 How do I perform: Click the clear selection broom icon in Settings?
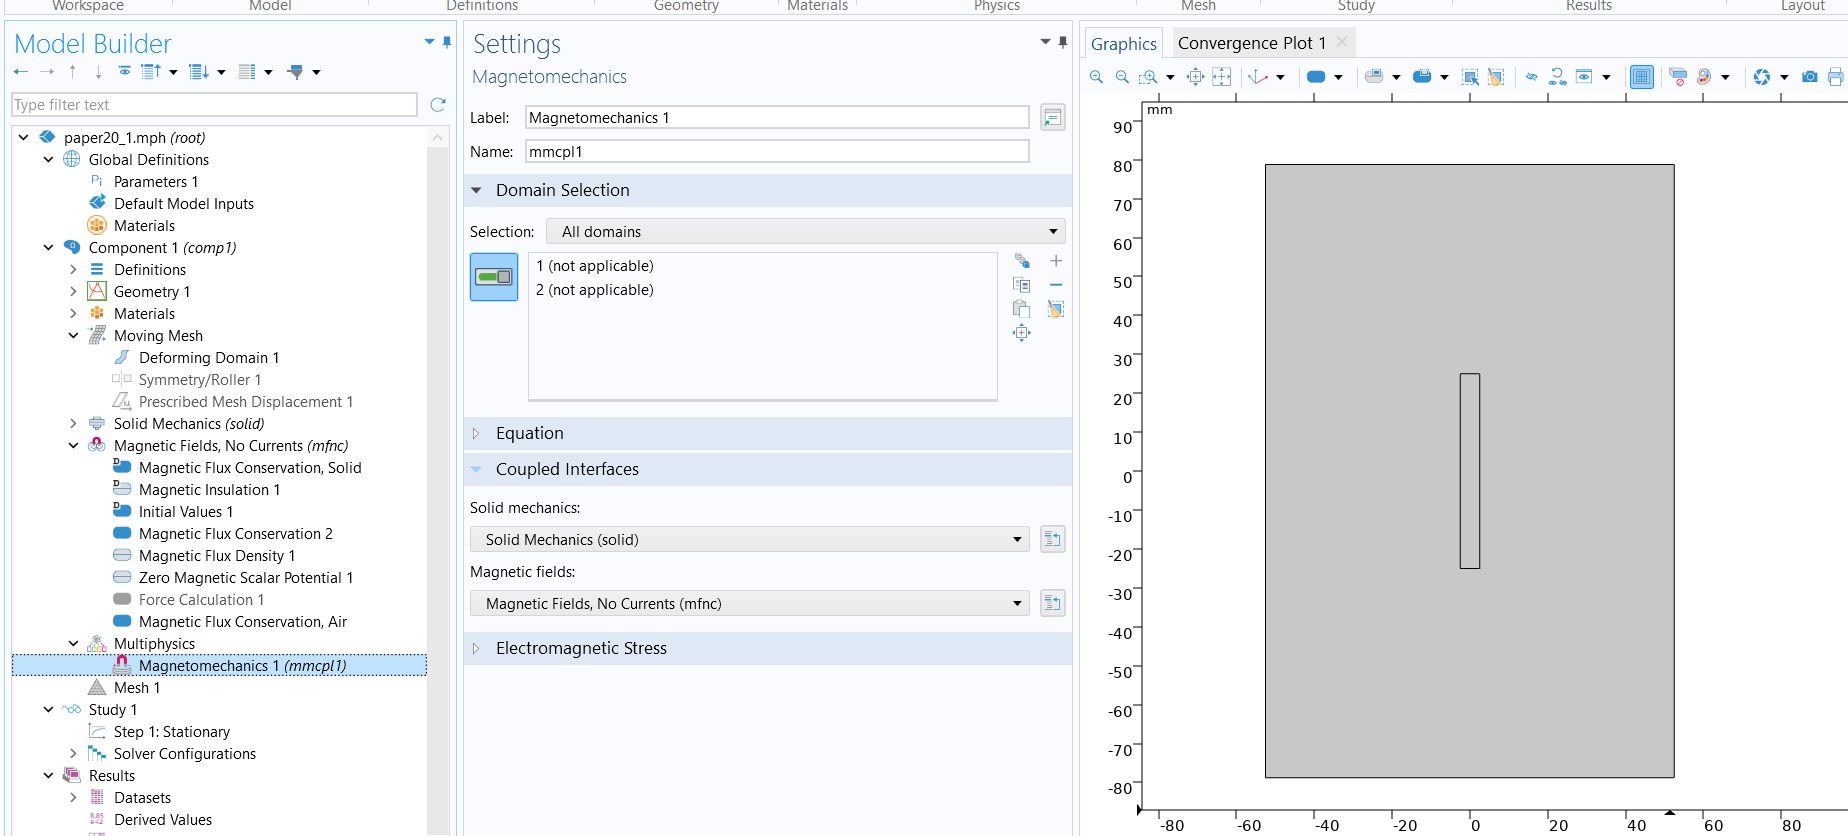click(x=1055, y=309)
